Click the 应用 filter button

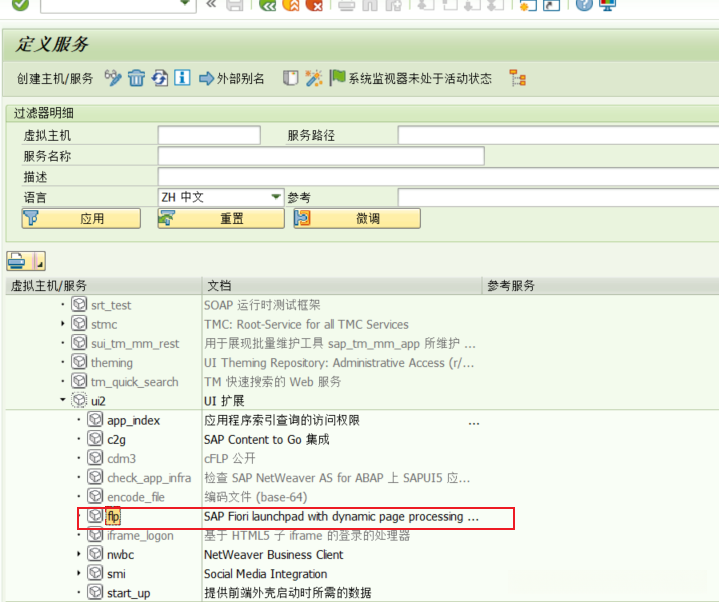81,218
